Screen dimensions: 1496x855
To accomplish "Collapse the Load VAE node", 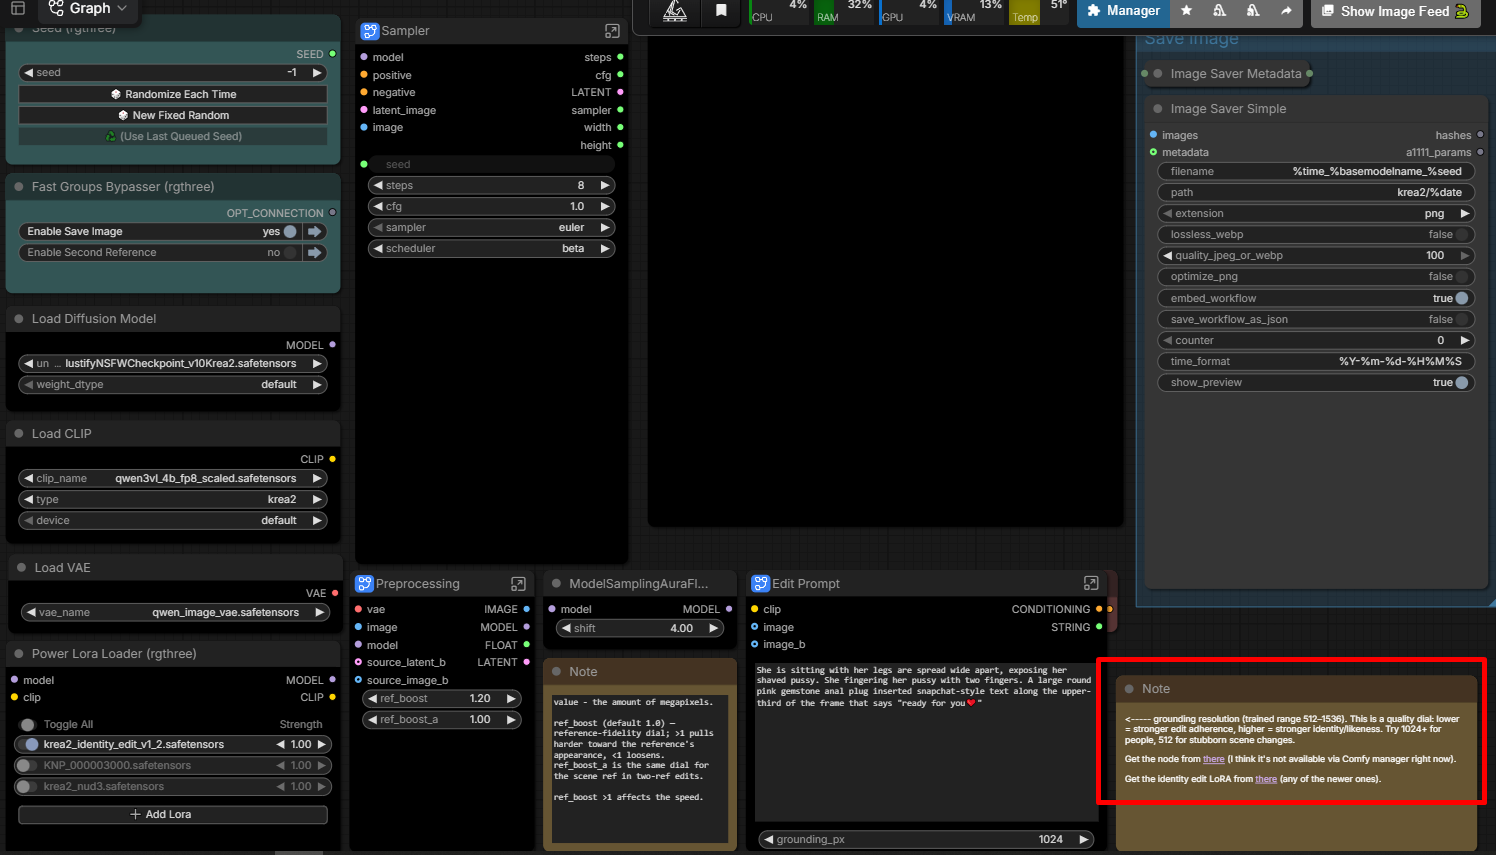I will tap(21, 568).
